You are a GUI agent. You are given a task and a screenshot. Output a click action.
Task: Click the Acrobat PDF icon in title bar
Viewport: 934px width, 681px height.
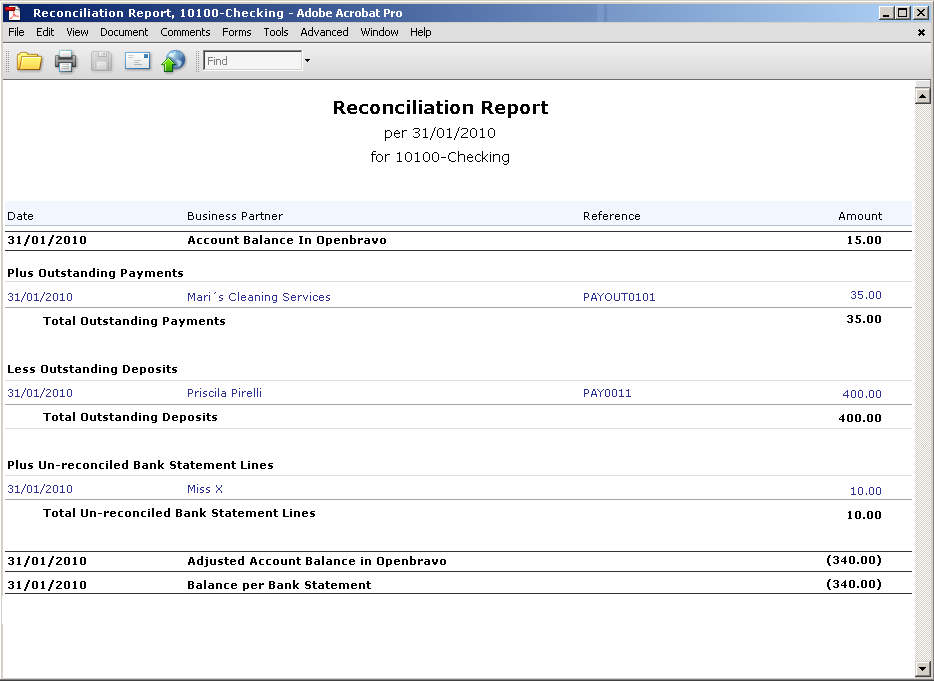[14, 13]
